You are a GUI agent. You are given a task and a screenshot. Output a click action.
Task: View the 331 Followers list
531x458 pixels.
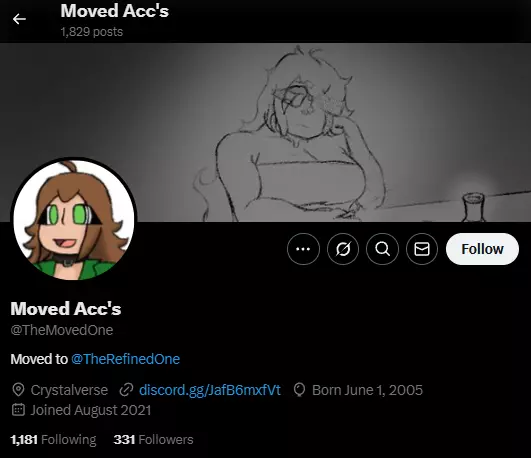click(x=153, y=440)
